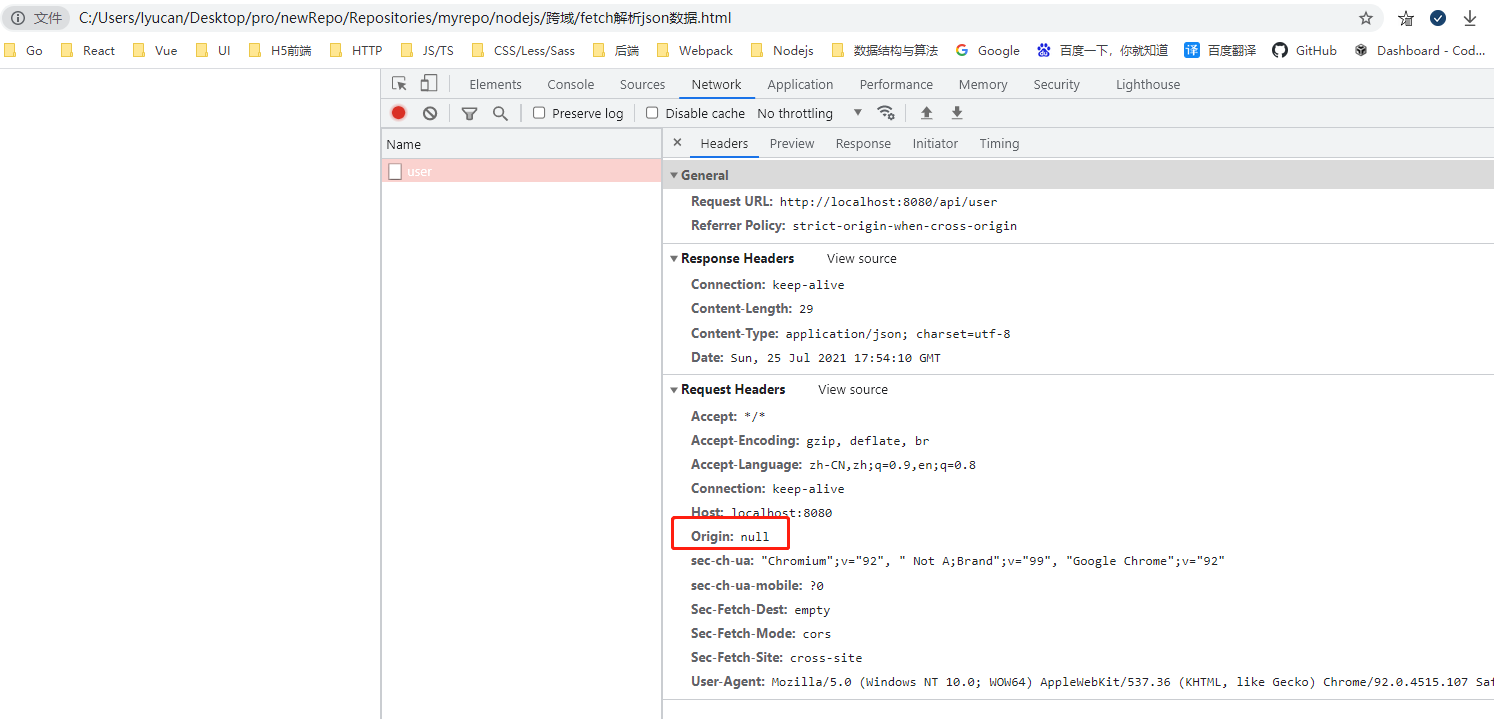
Task: Click the Referrer Policy value strict-origin-when-cross-origin
Action: click(904, 226)
